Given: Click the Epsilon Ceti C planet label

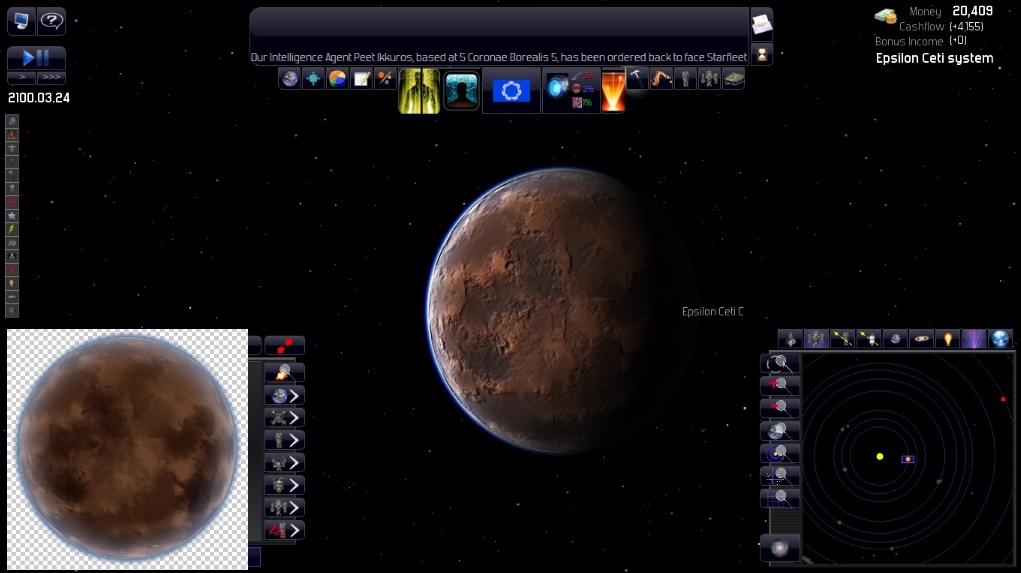Looking at the screenshot, I should [712, 311].
